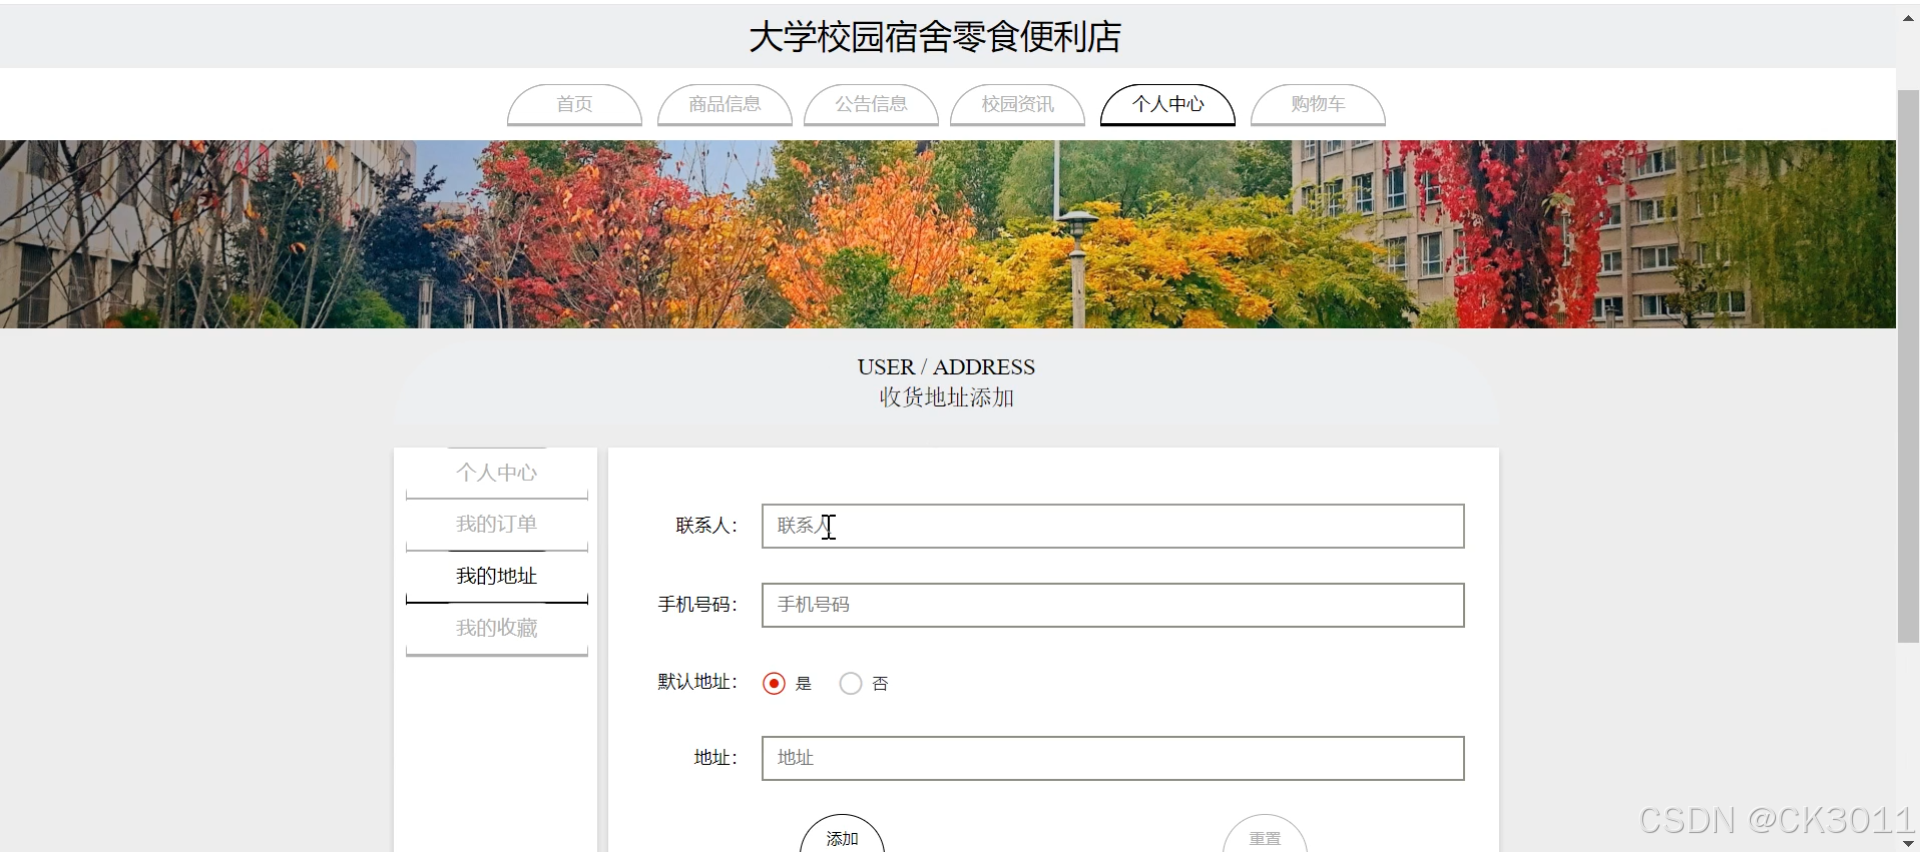This screenshot has width=1920, height=852.
Task: Switch to the 公告信息 tab
Action: pyautogui.click(x=871, y=104)
